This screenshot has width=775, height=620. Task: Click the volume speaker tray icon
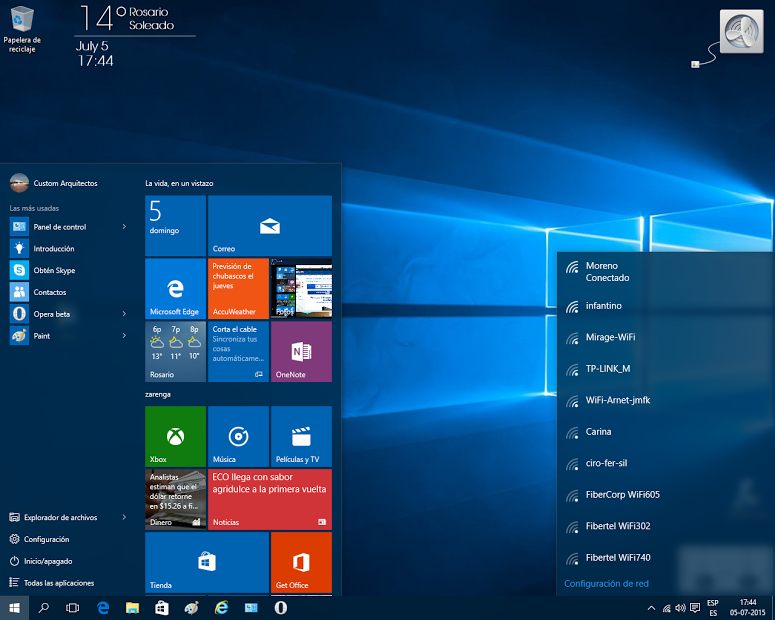coord(681,608)
